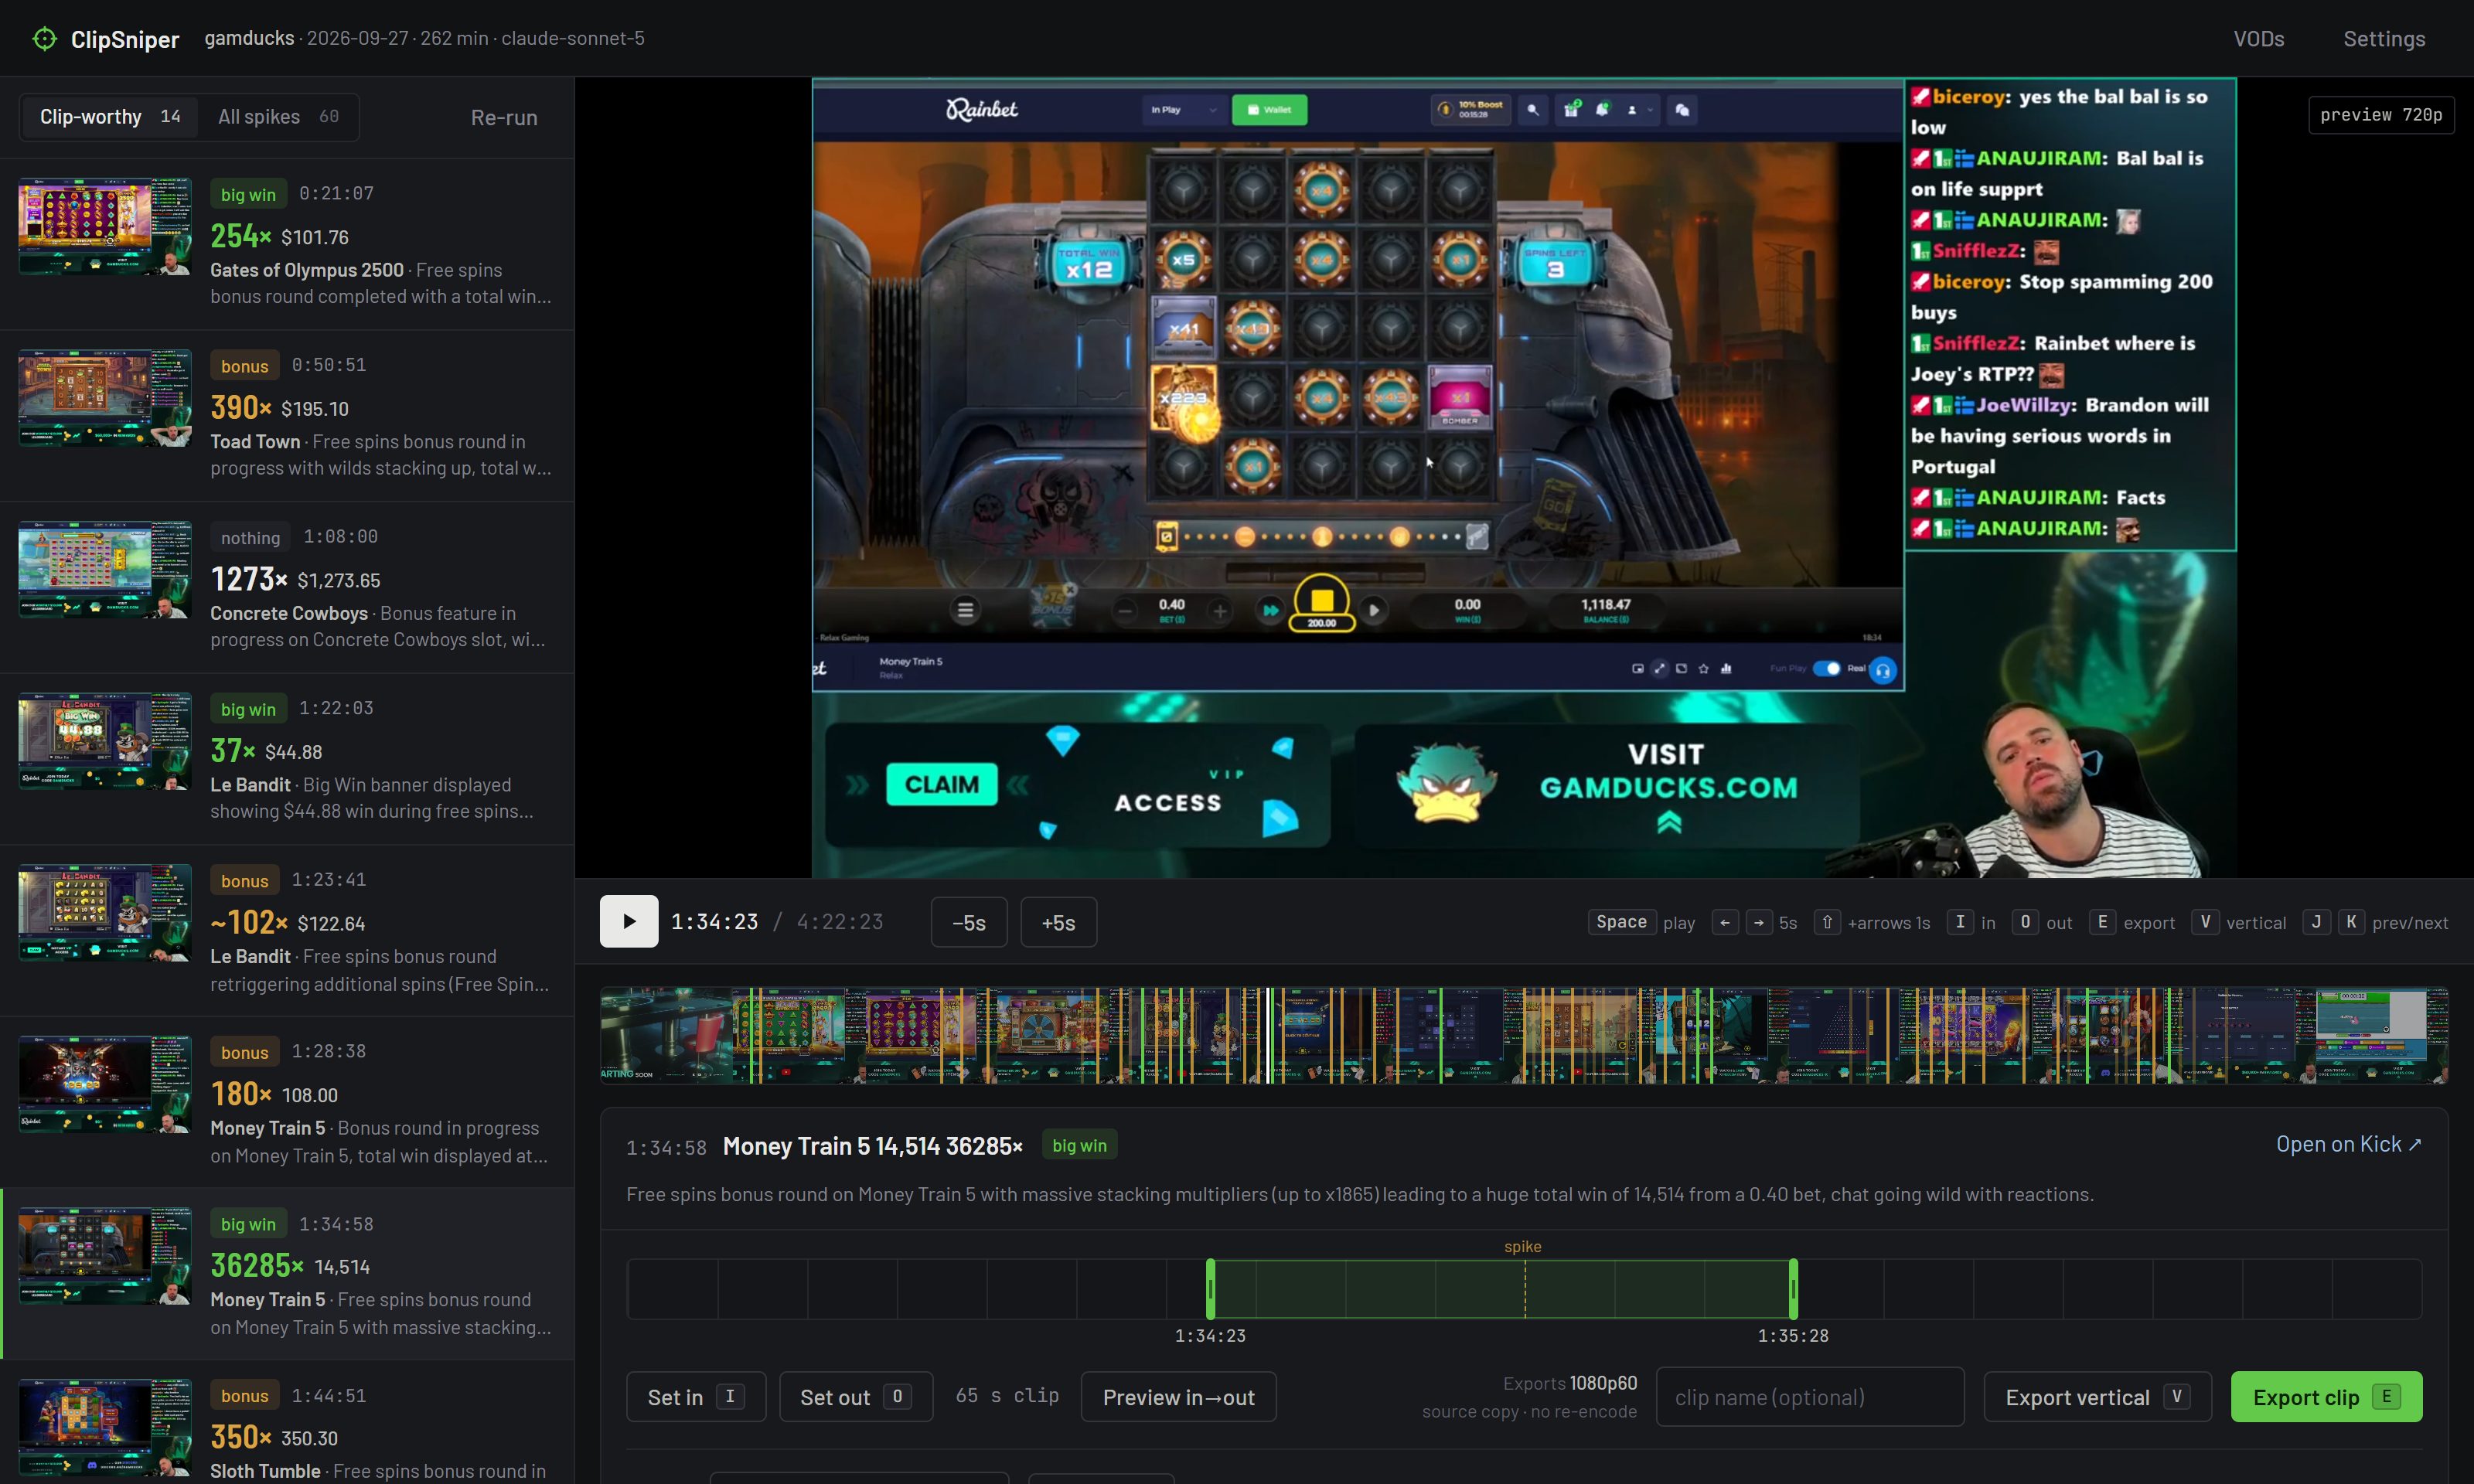Click the Re-run button
2474x1484 pixels.
pos(504,118)
